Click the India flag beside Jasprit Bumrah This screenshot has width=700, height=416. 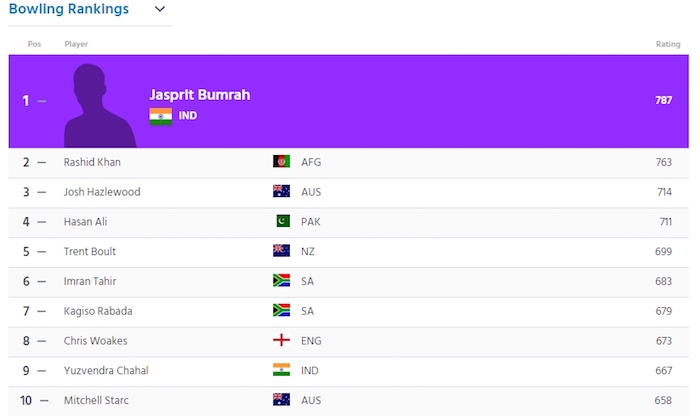point(160,115)
